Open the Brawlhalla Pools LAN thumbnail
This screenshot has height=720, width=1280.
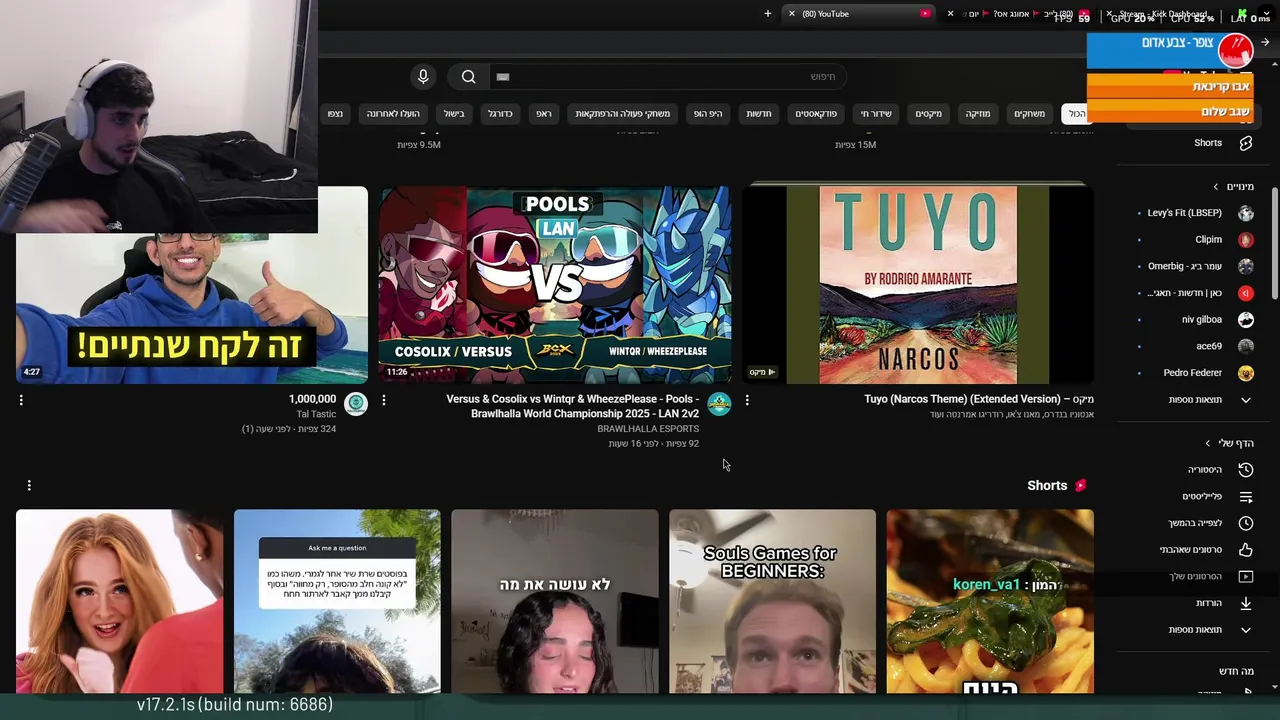point(555,285)
